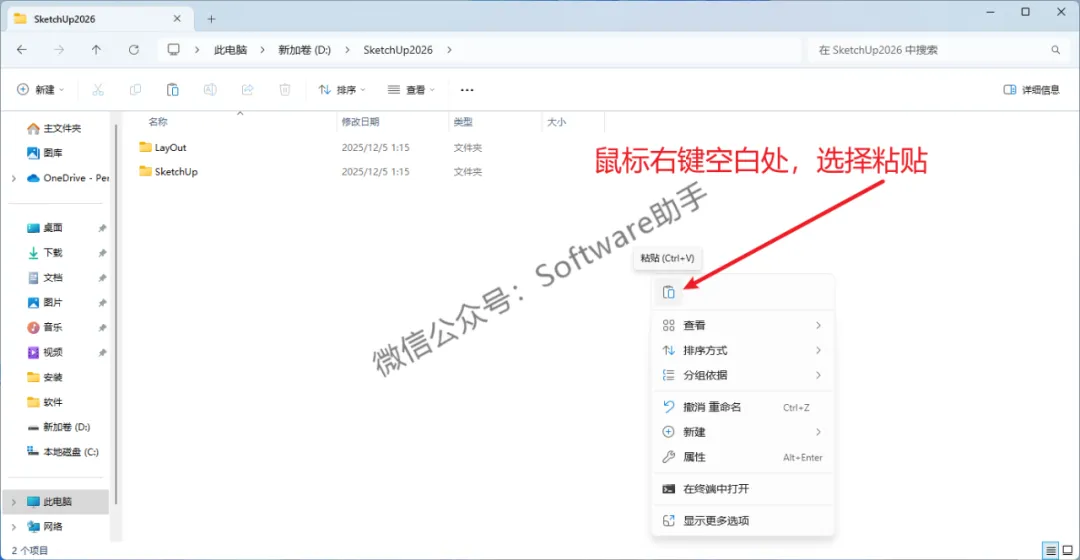The height and width of the screenshot is (560, 1080).
Task: Click the magnifier search icon
Action: (x=1055, y=50)
